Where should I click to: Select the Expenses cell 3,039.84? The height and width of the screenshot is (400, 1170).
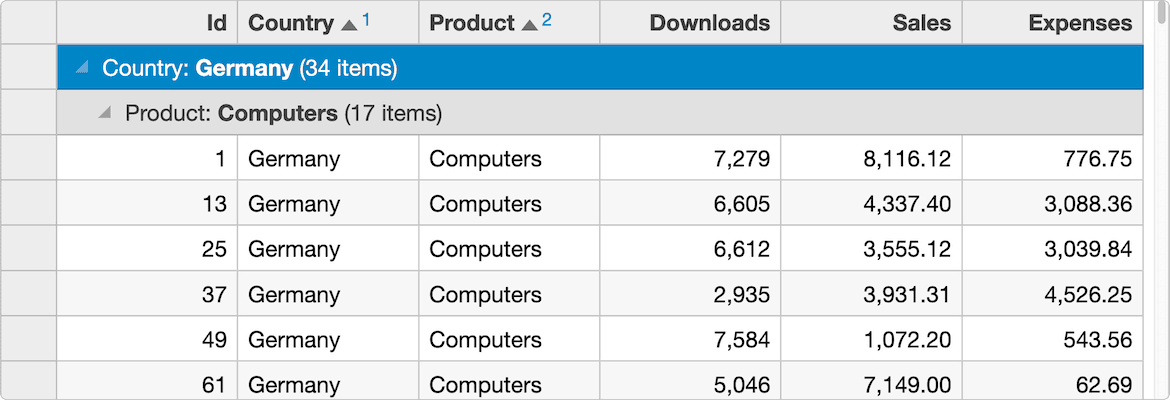(1052, 249)
